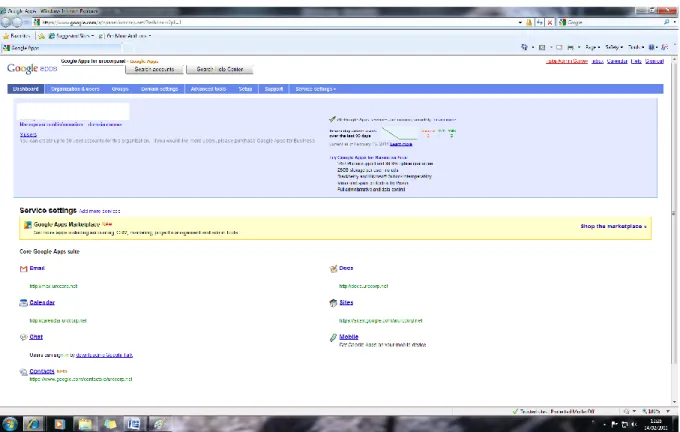Screen dimensions: 680x432
Task: Click the Refresh icon beside the address bar
Action: (539, 22)
